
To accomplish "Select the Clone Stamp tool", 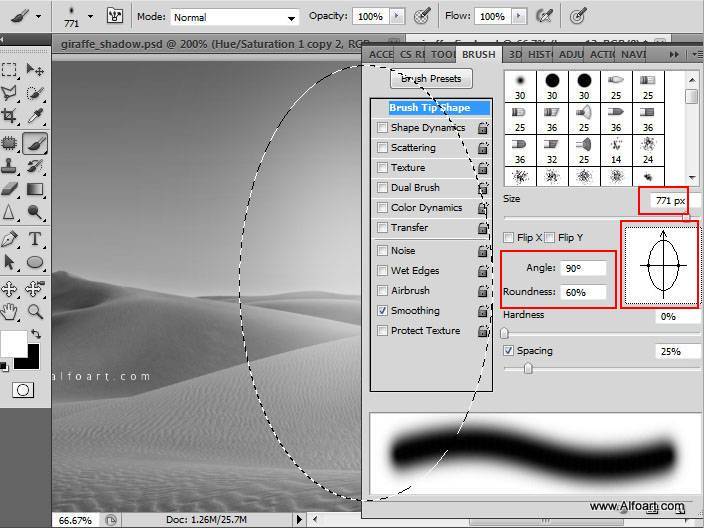I will pyautogui.click(x=10, y=165).
